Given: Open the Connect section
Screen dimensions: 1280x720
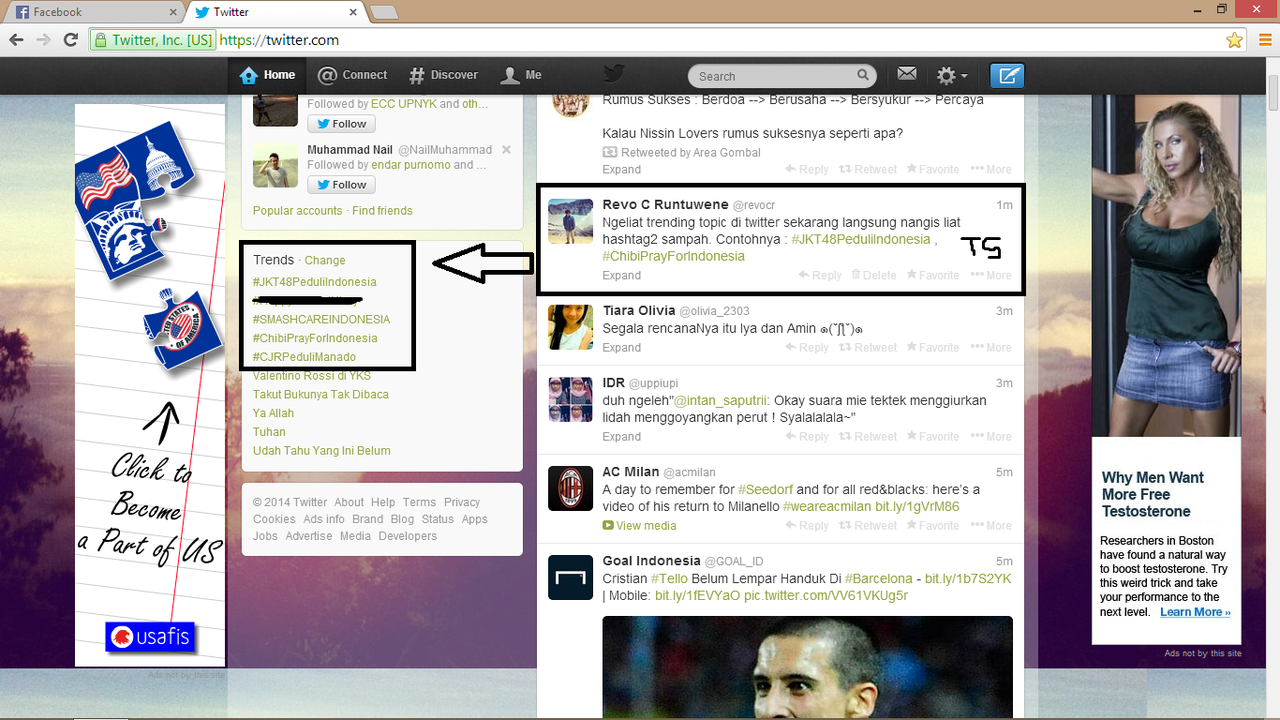Looking at the screenshot, I should click(352, 75).
